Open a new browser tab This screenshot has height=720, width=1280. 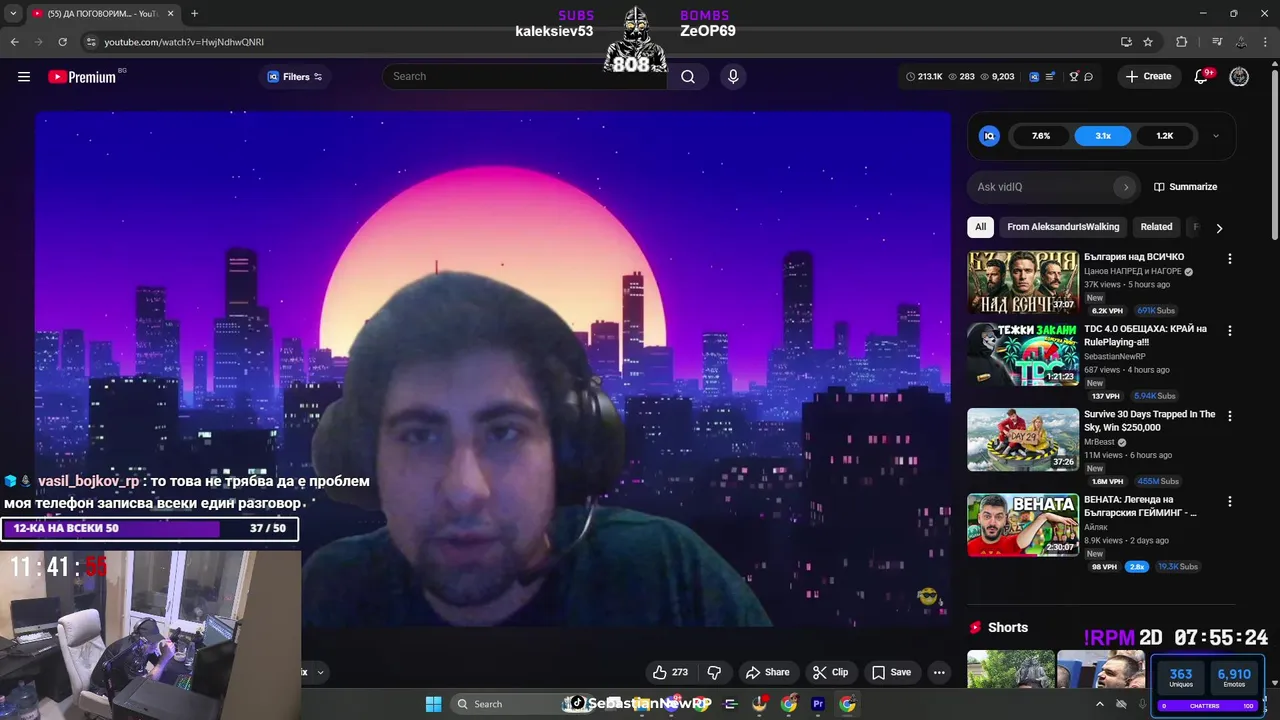(x=194, y=13)
